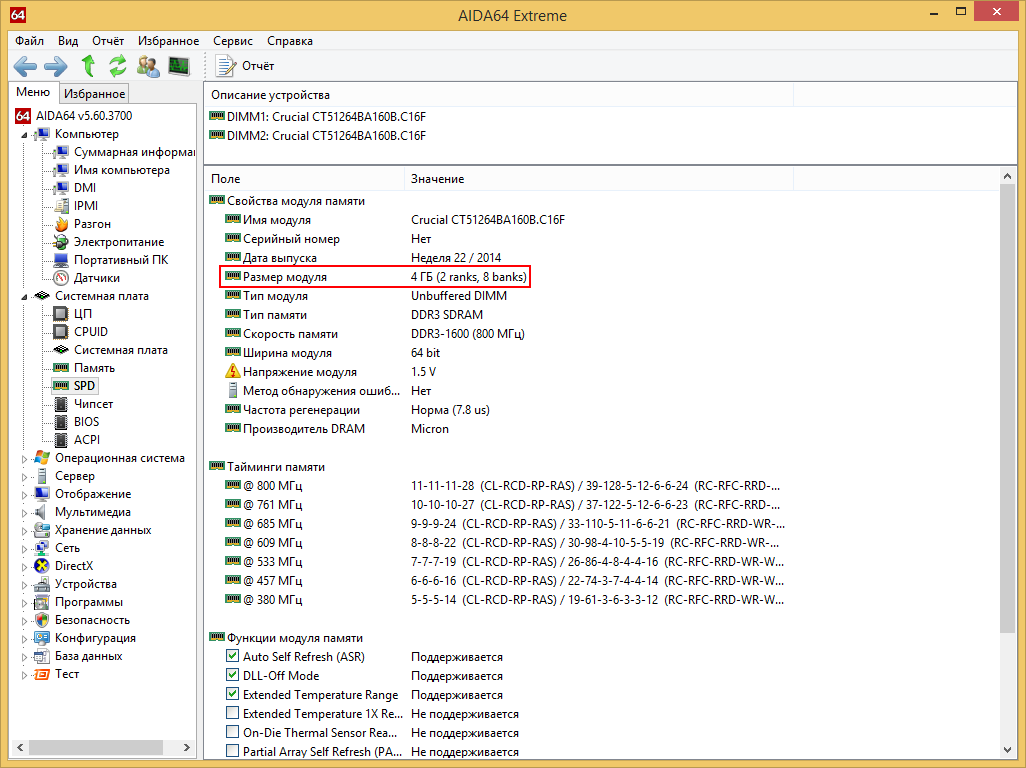Click right arrow of sidebar horizontal scrollbar
Screen dimensions: 1026x768
point(186,747)
